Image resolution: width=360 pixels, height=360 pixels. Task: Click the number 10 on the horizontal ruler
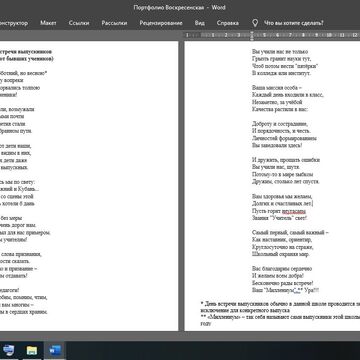tap(329, 35)
